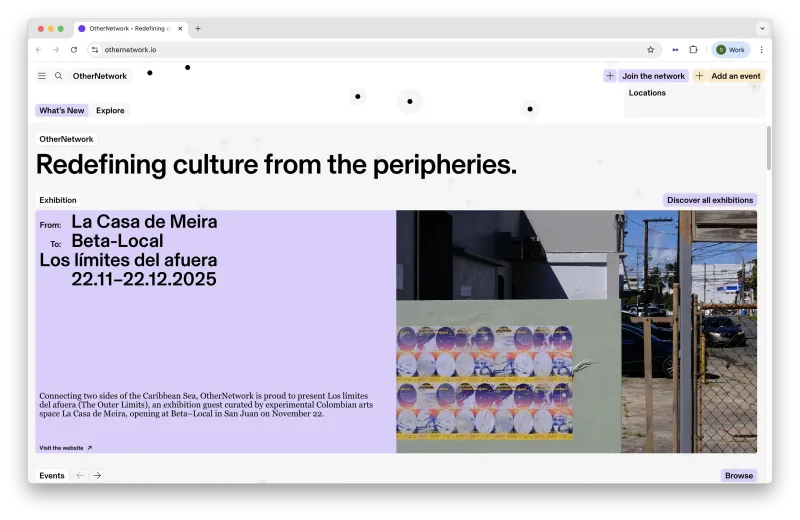Image resolution: width=800 pixels, height=520 pixels.
Task: Click Join the network button
Action: click(x=646, y=76)
